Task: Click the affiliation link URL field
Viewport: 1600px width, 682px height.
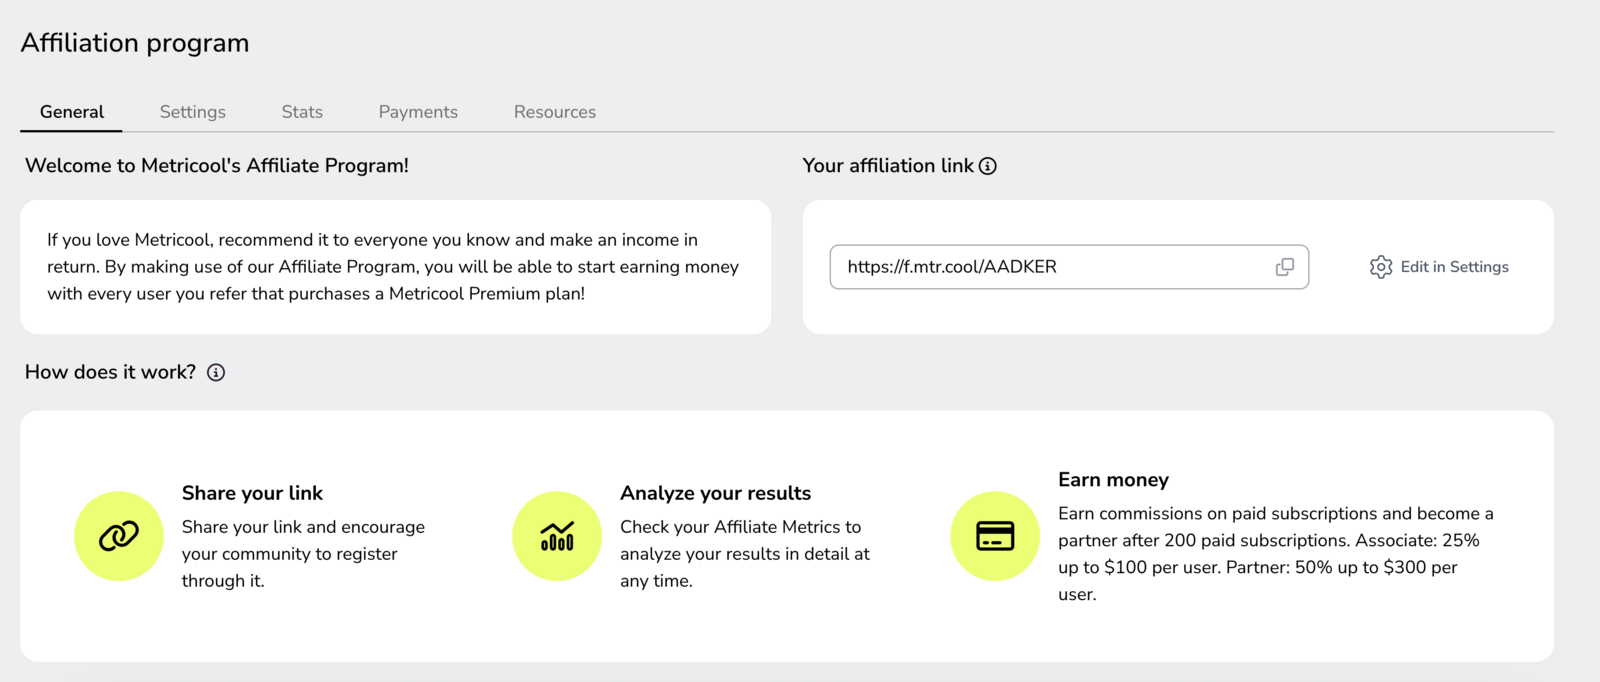Action: (x=1069, y=267)
